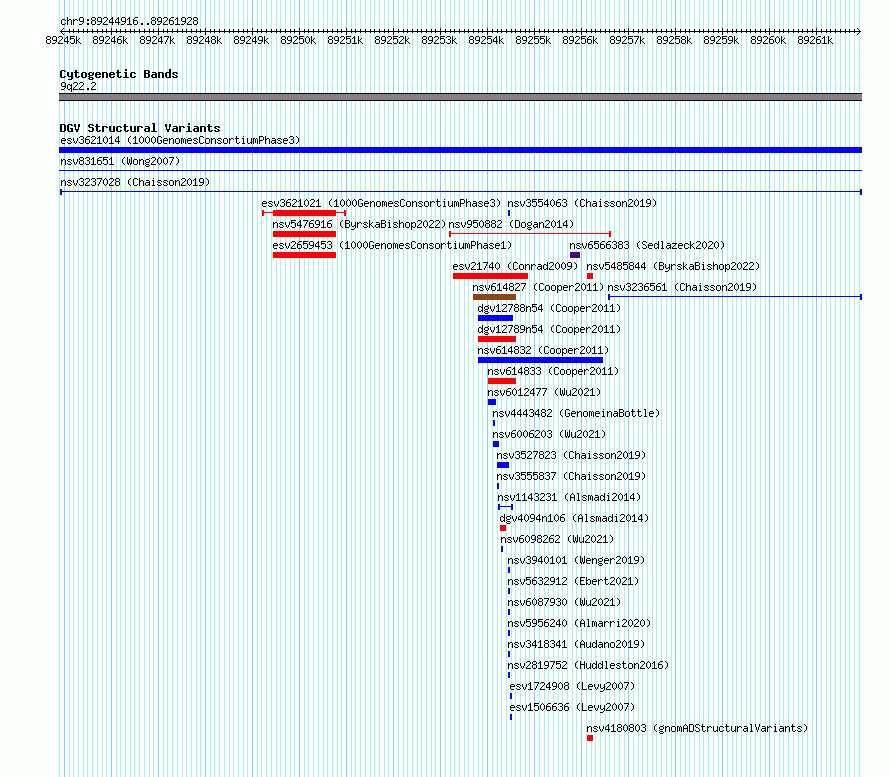The width and height of the screenshot is (890, 777).
Task: Click red bar under dgv12789n54
Action: pyautogui.click(x=497, y=339)
